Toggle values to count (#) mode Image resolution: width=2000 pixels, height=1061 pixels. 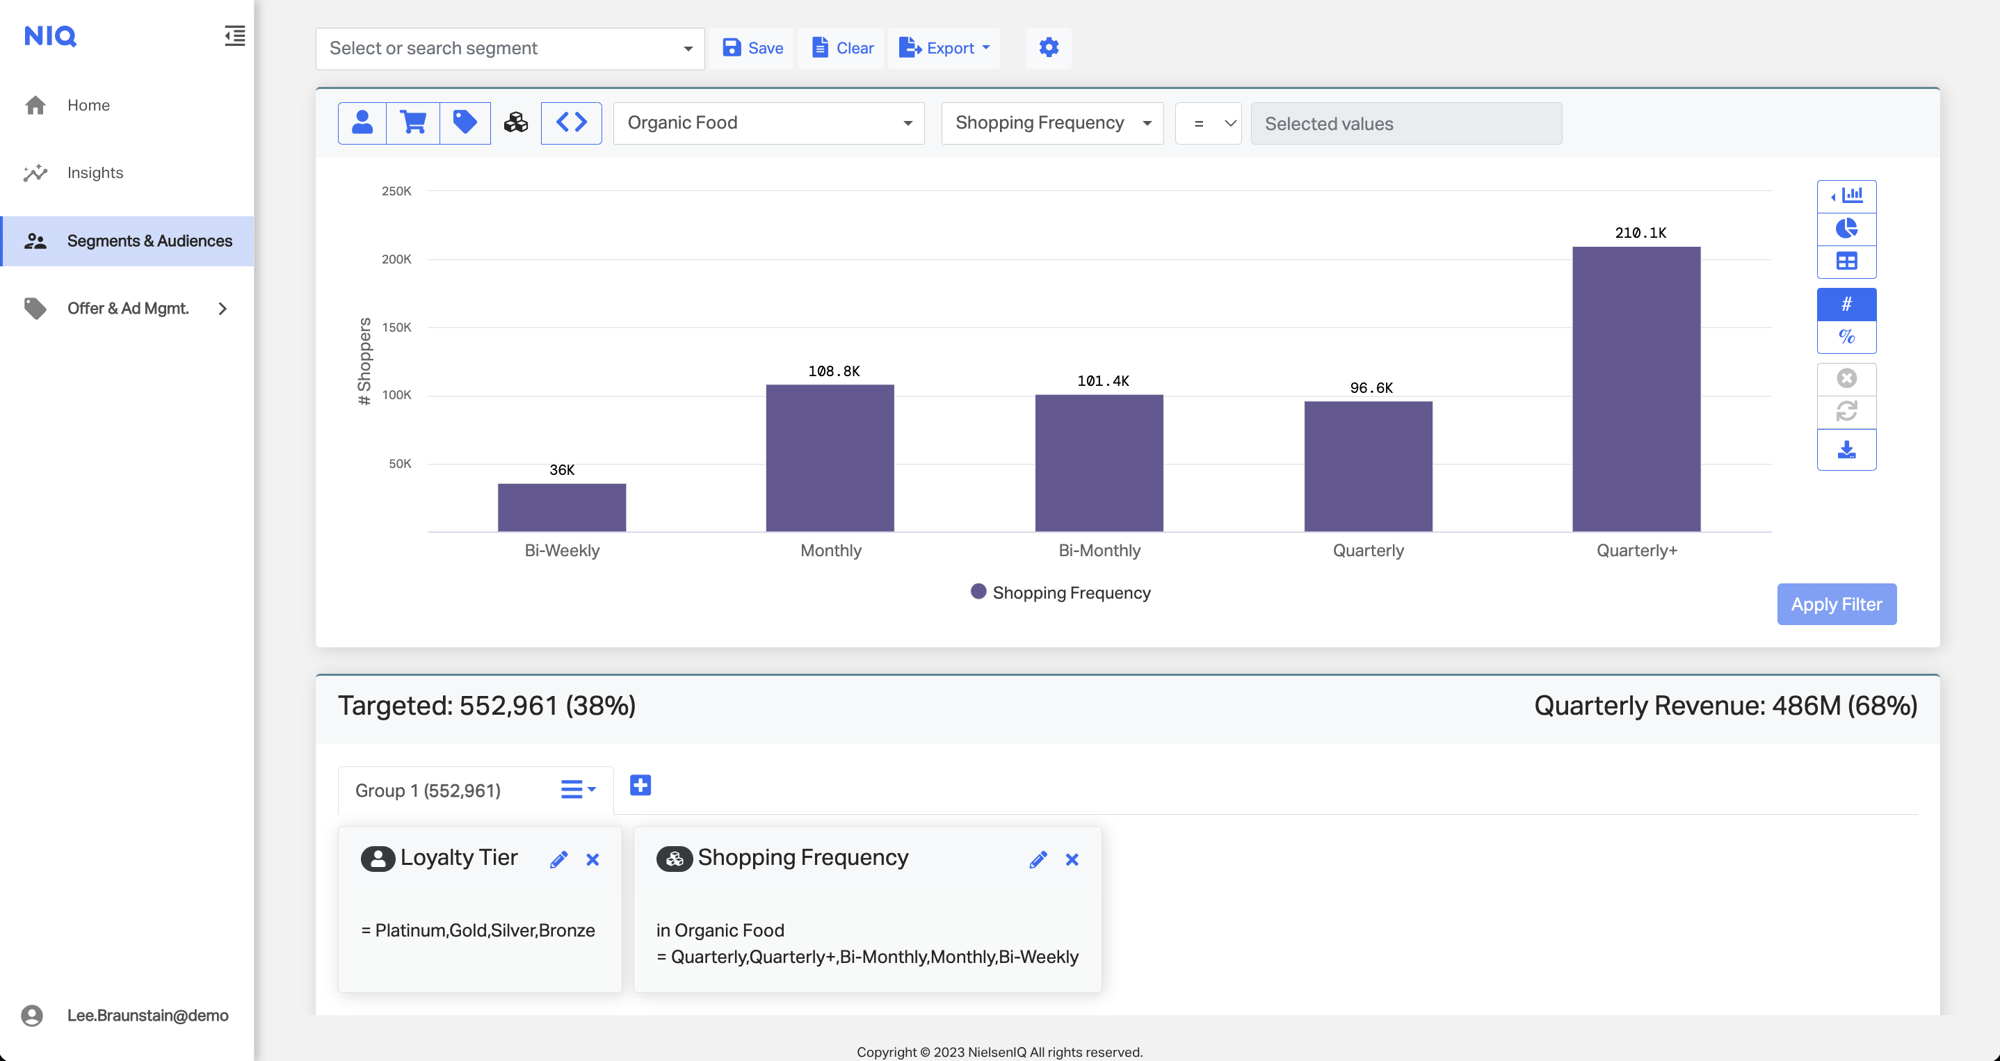(x=1846, y=304)
